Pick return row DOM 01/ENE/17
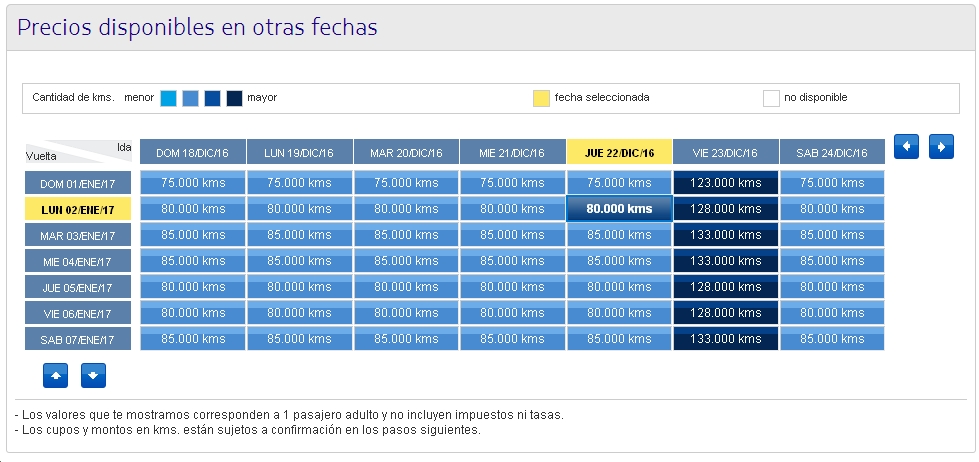The height and width of the screenshot is (462, 979). [78, 184]
